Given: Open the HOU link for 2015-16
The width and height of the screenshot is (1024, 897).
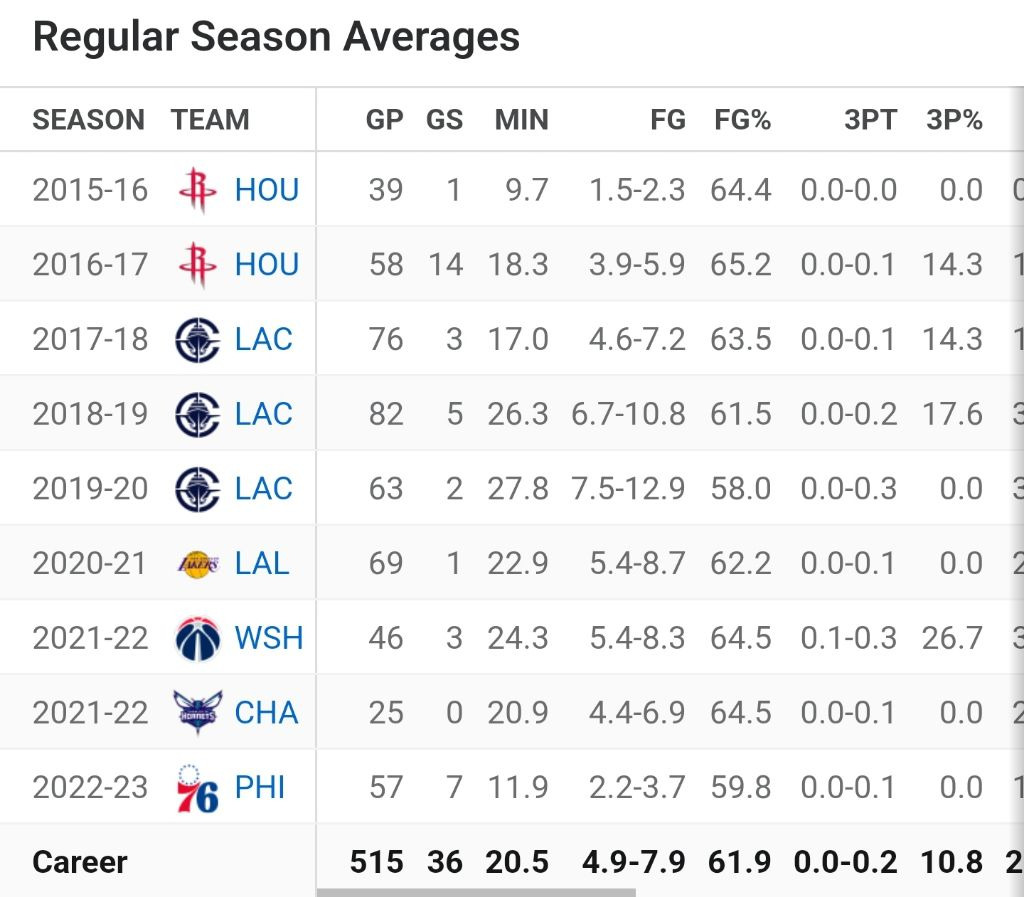Looking at the screenshot, I should pos(266,190).
